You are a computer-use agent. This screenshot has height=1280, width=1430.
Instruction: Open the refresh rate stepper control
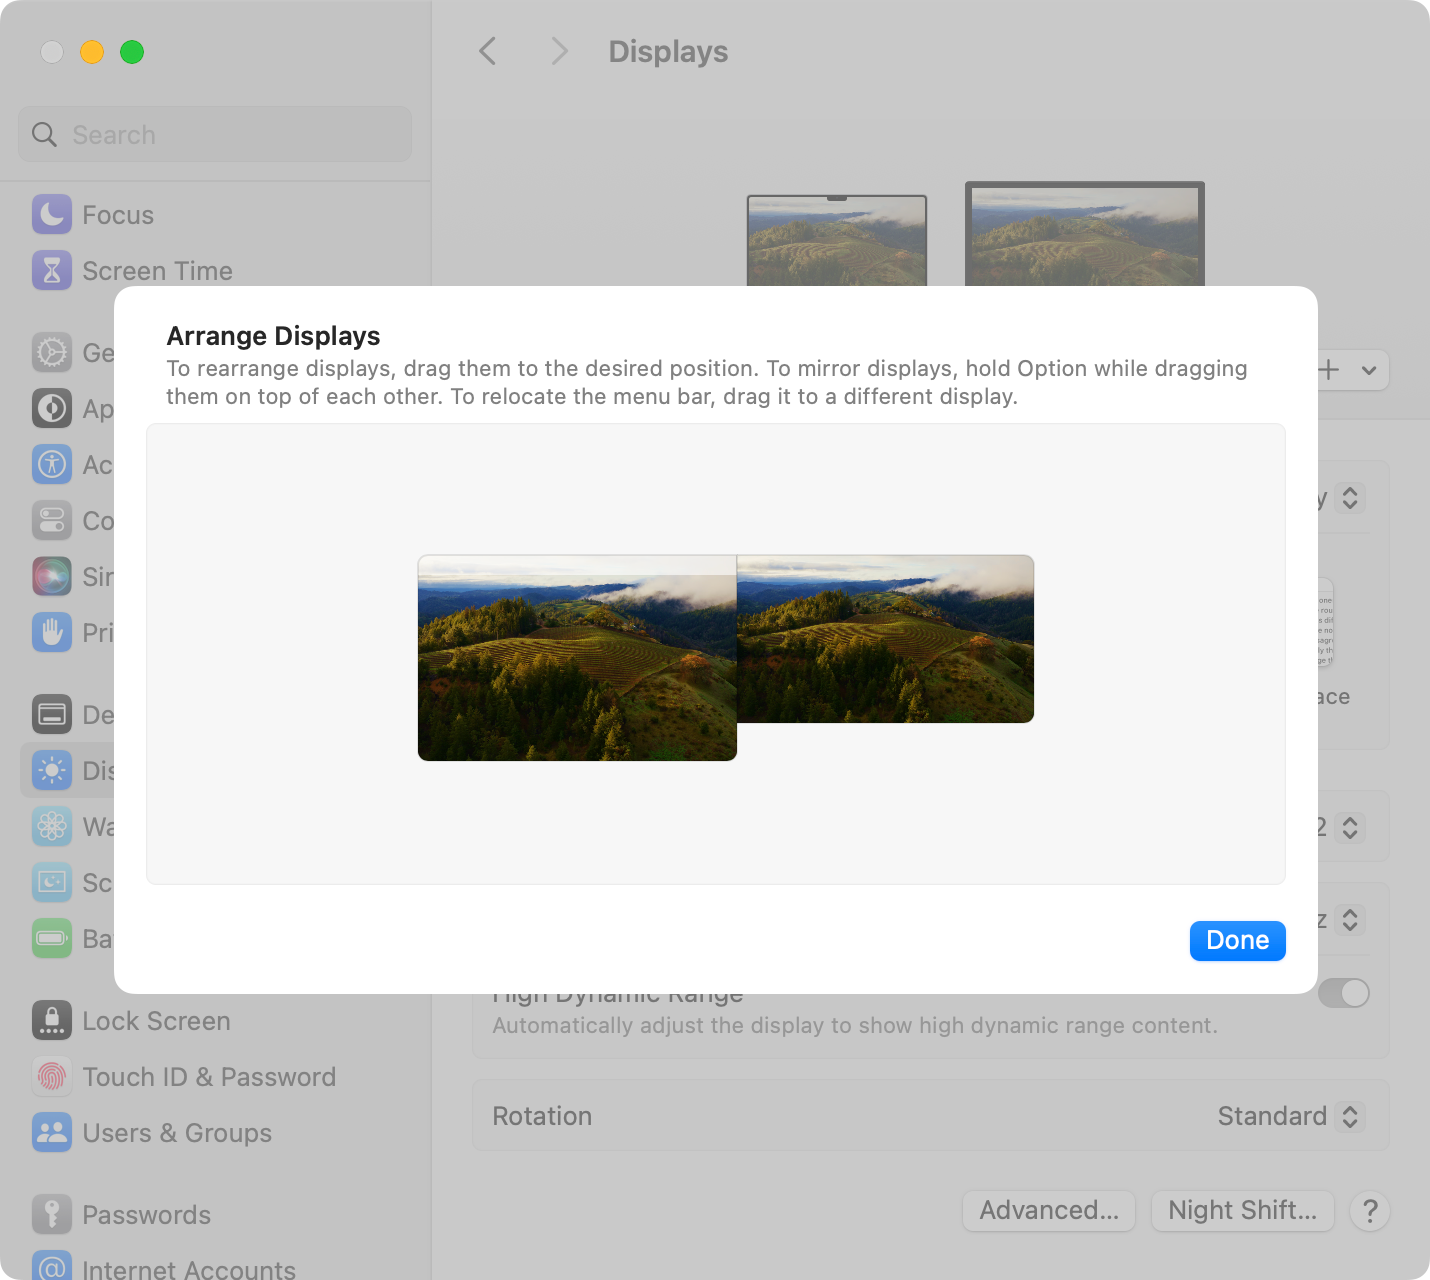pos(1352,919)
